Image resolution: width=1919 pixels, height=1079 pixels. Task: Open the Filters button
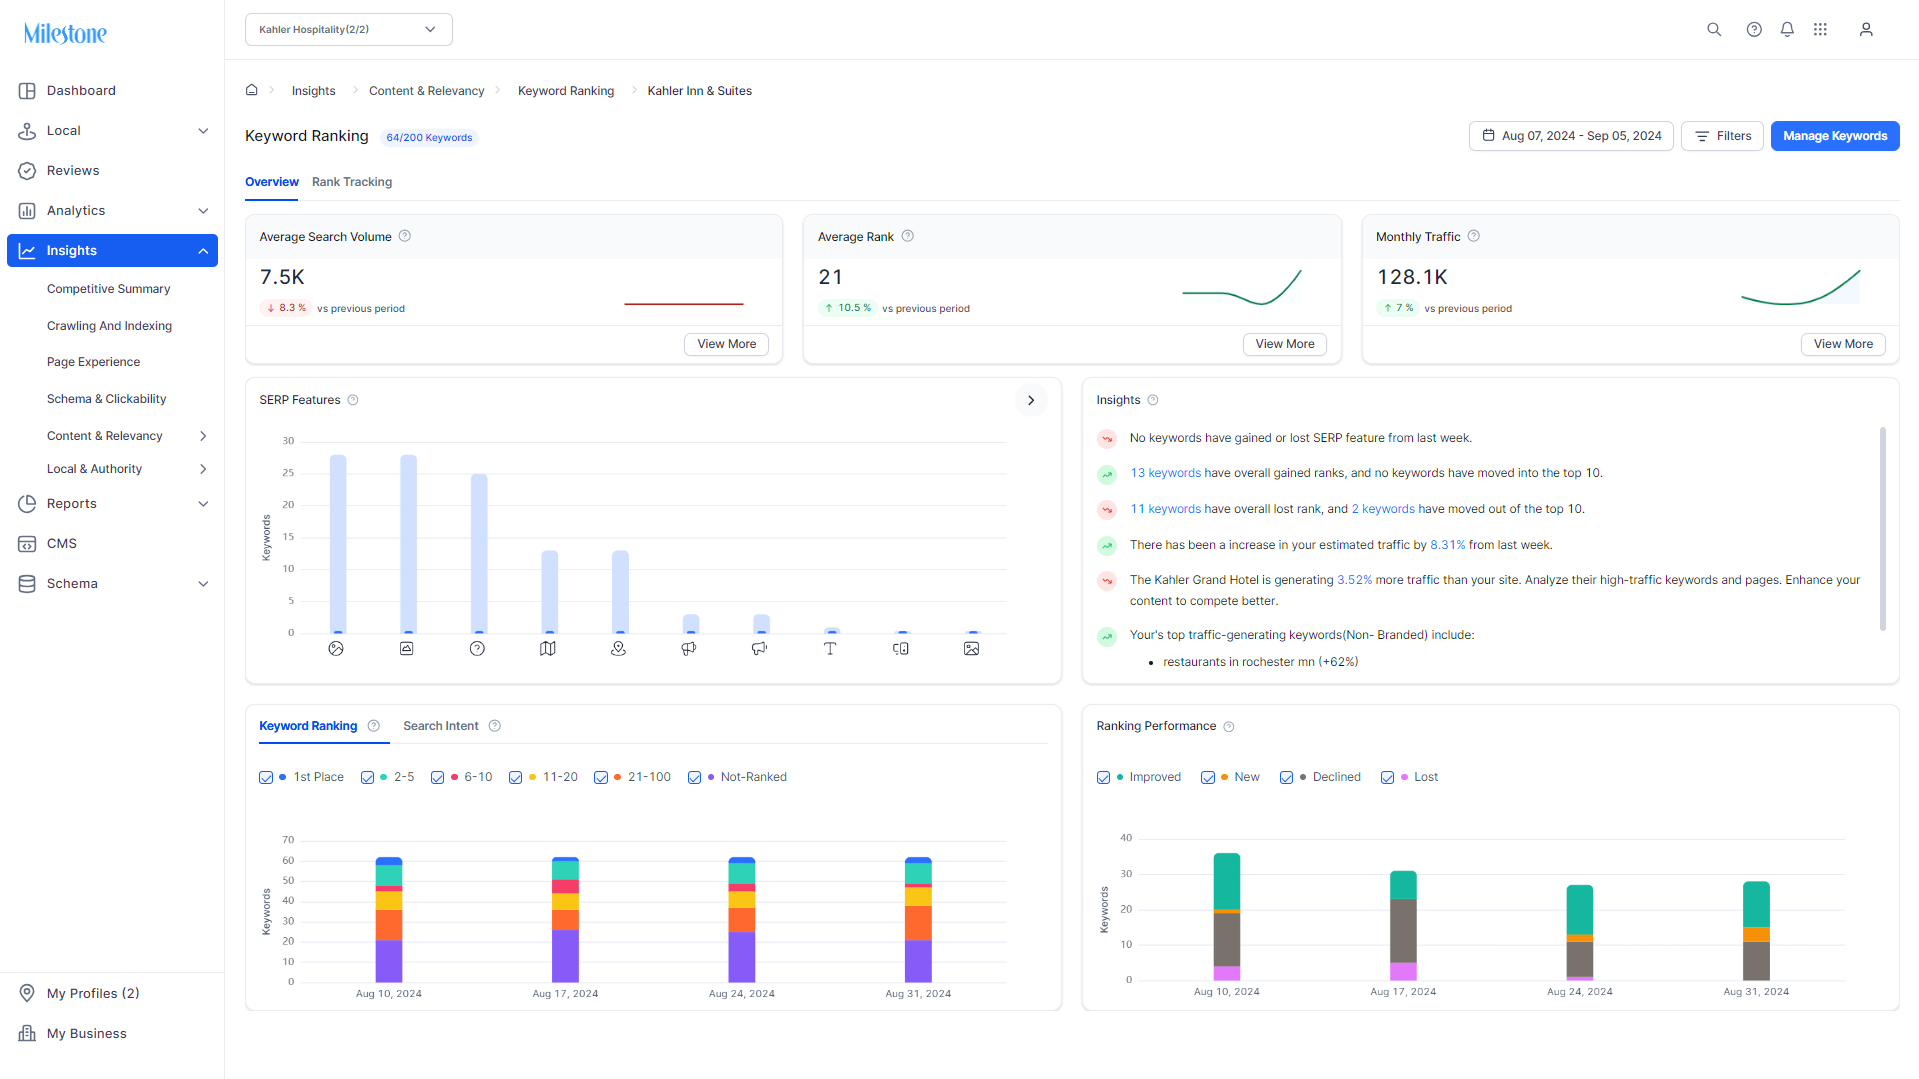(1722, 136)
